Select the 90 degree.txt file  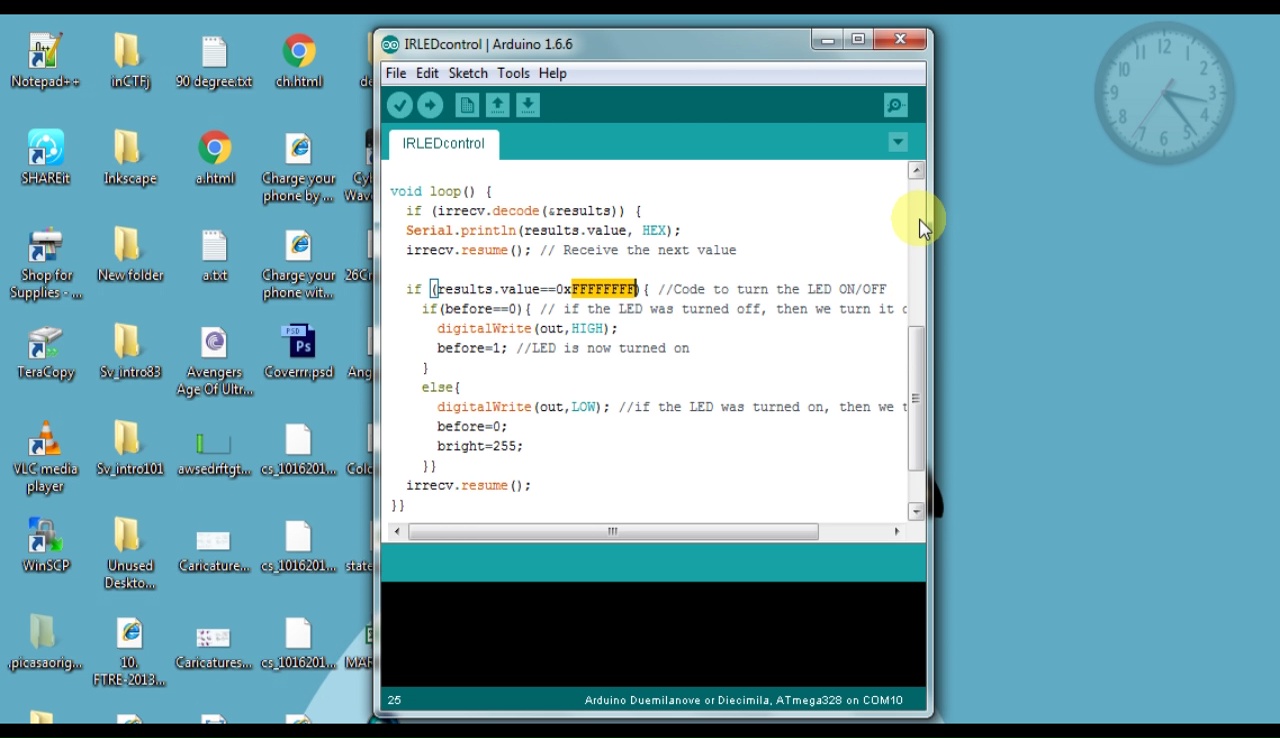pyautogui.click(x=214, y=61)
